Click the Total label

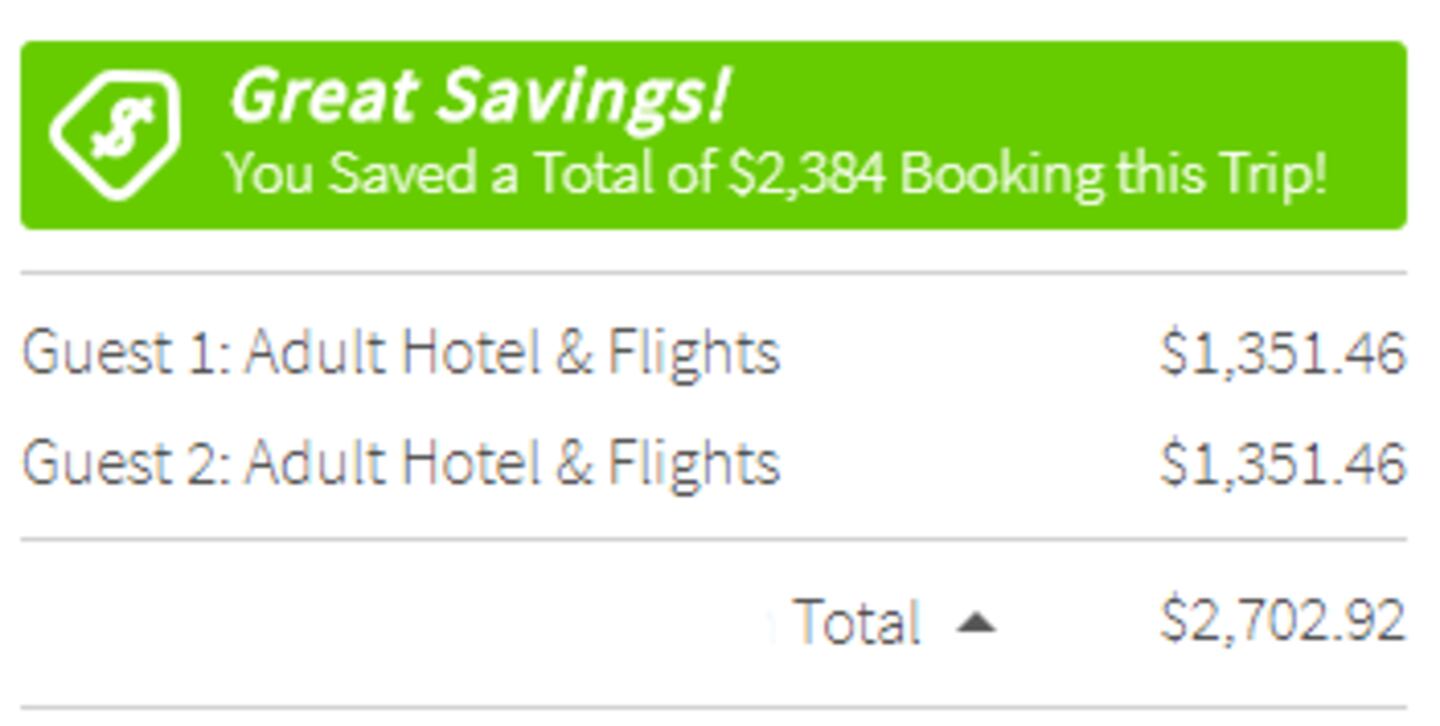click(856, 622)
